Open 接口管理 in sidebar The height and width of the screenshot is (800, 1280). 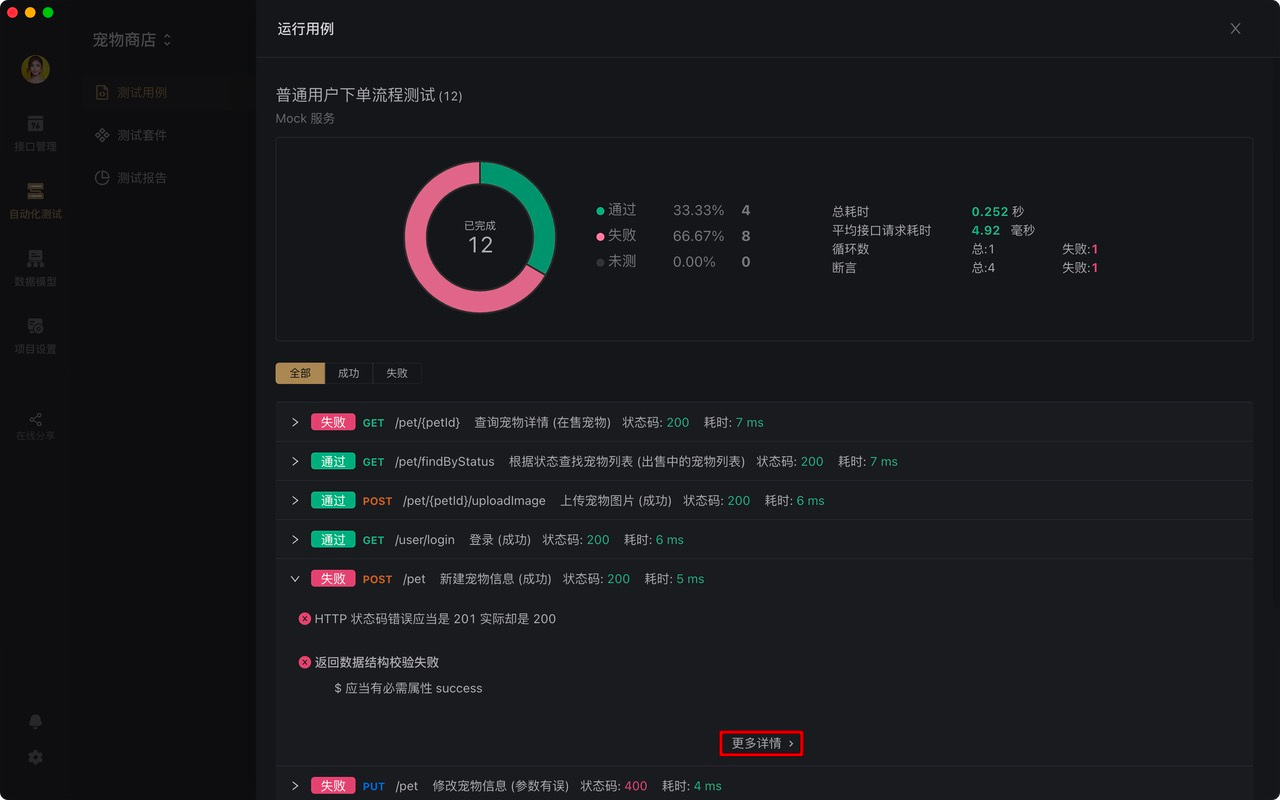[x=35, y=133]
